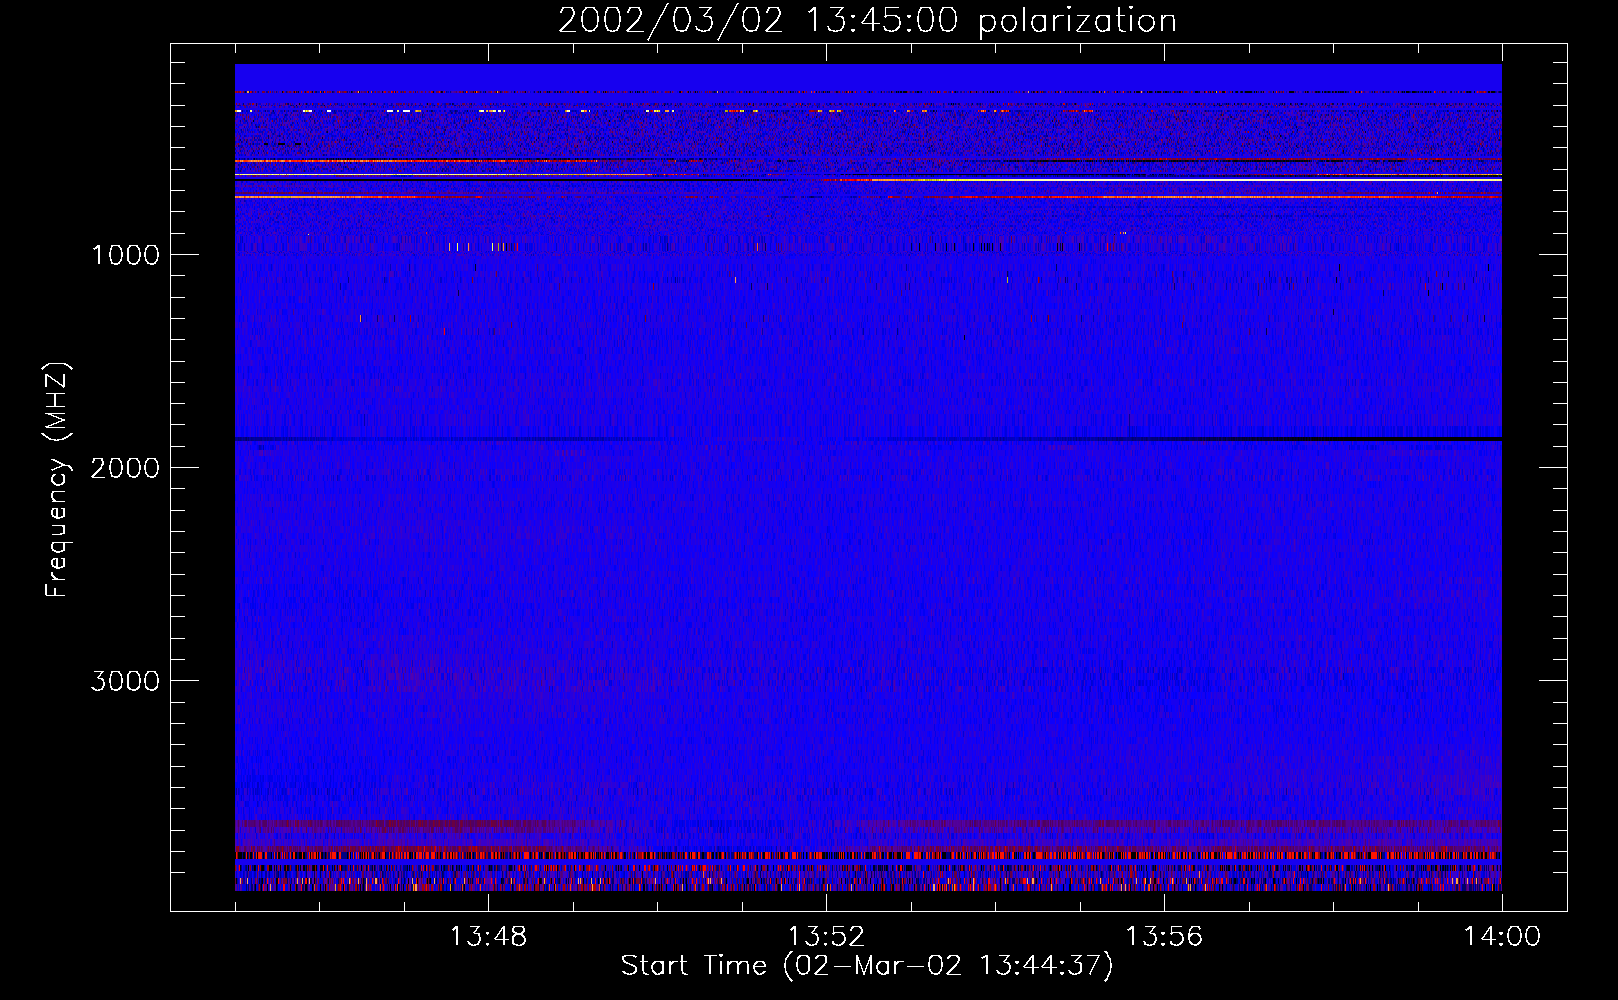
Task: Select the 'Frequency (MHZ)' y-axis label
Action: [x=57, y=479]
